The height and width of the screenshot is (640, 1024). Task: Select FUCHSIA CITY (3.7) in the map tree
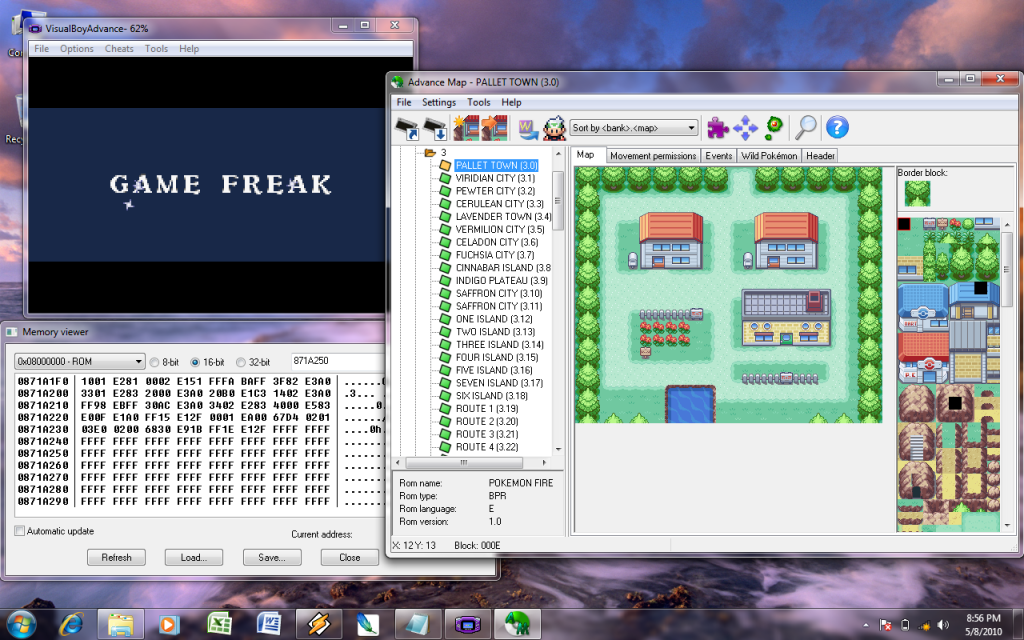[495, 255]
